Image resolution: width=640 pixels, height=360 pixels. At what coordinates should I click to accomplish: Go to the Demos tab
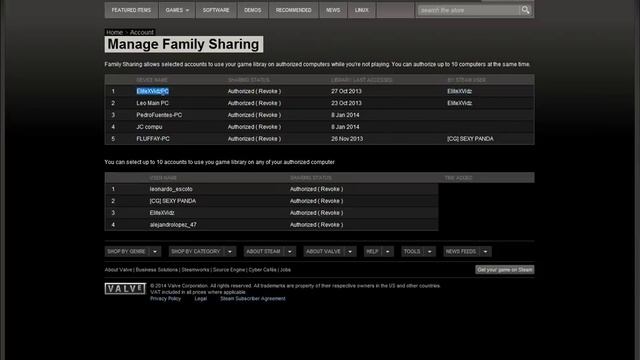(252, 10)
